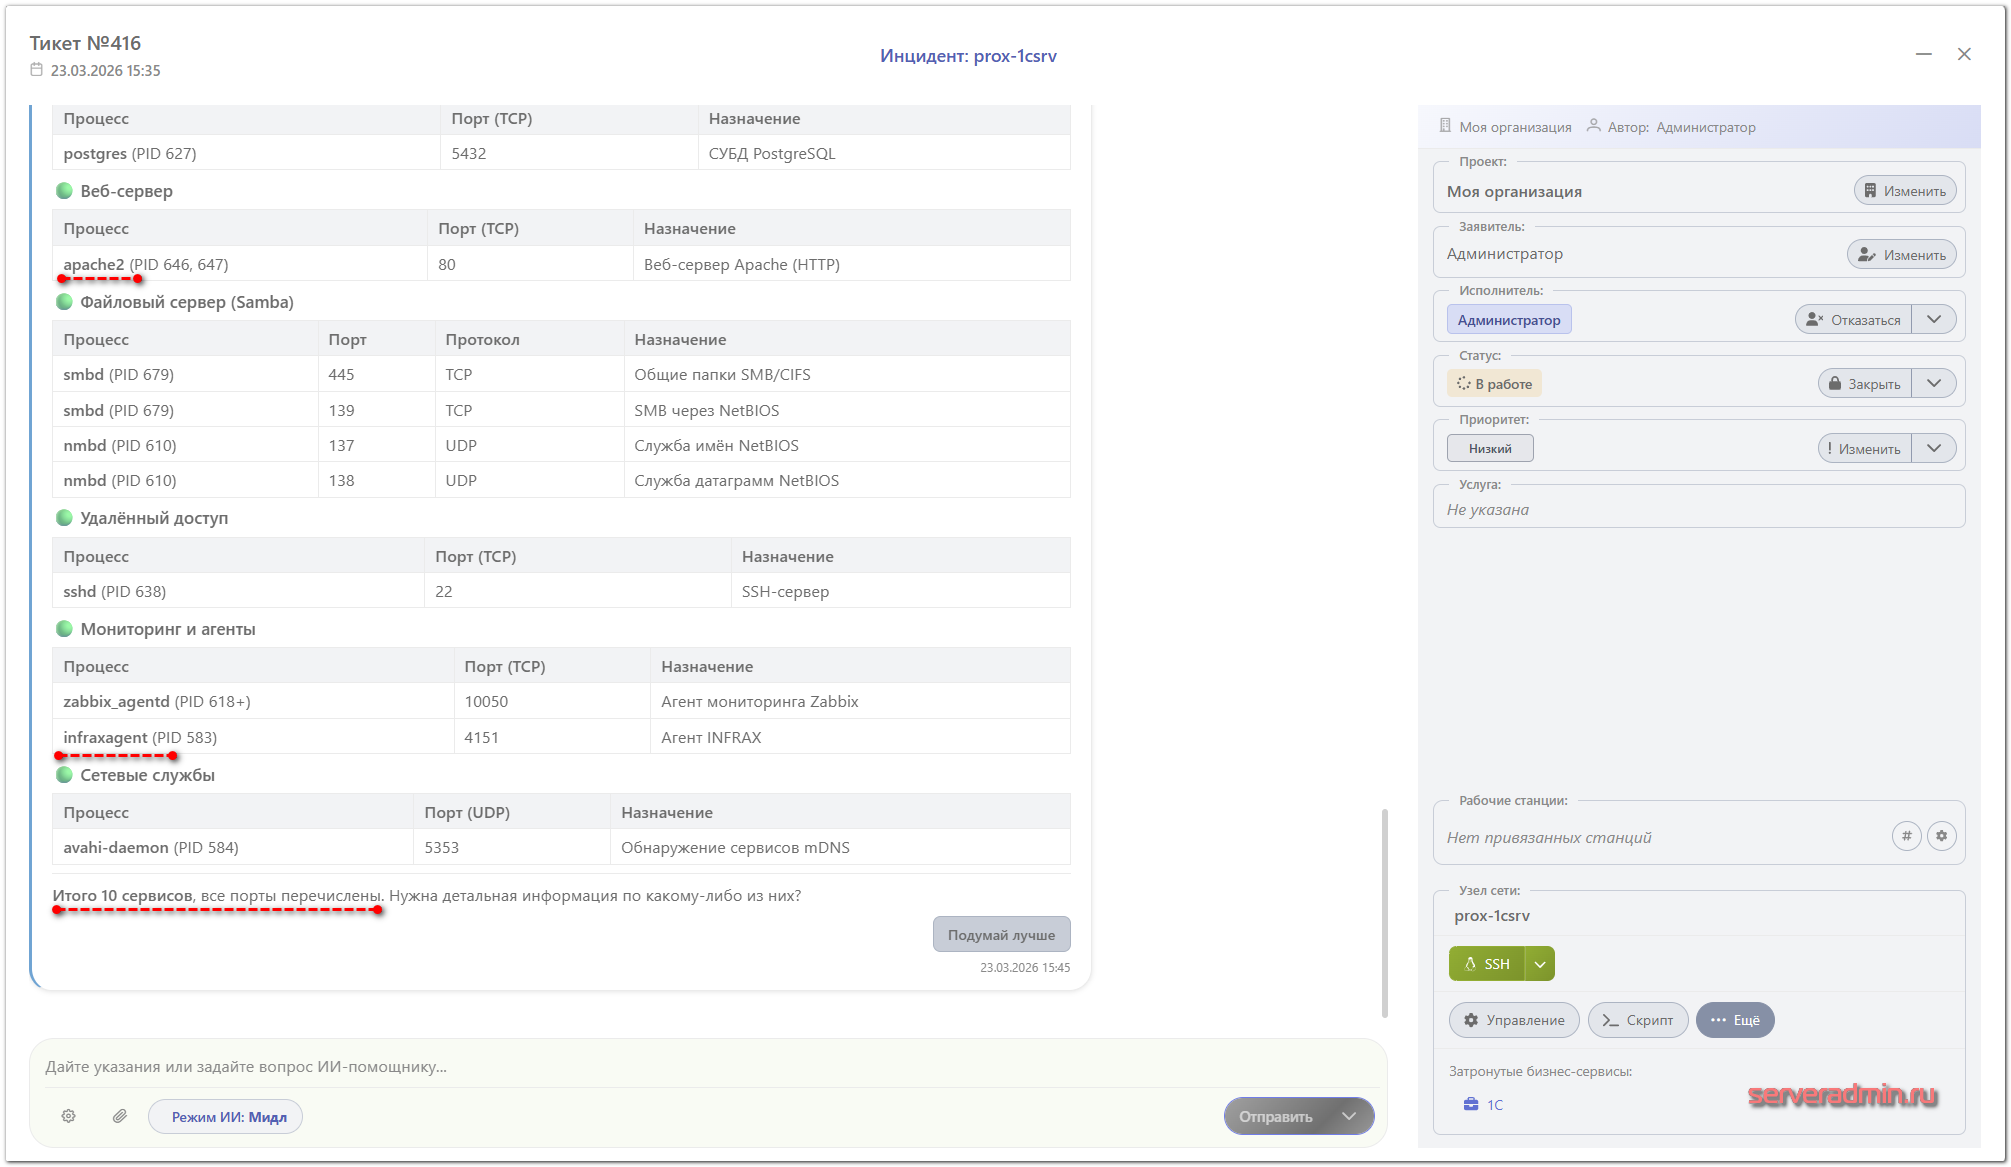2011x1167 pixels.
Task: Expand the SSH connection dropdown arrow
Action: [1540, 964]
